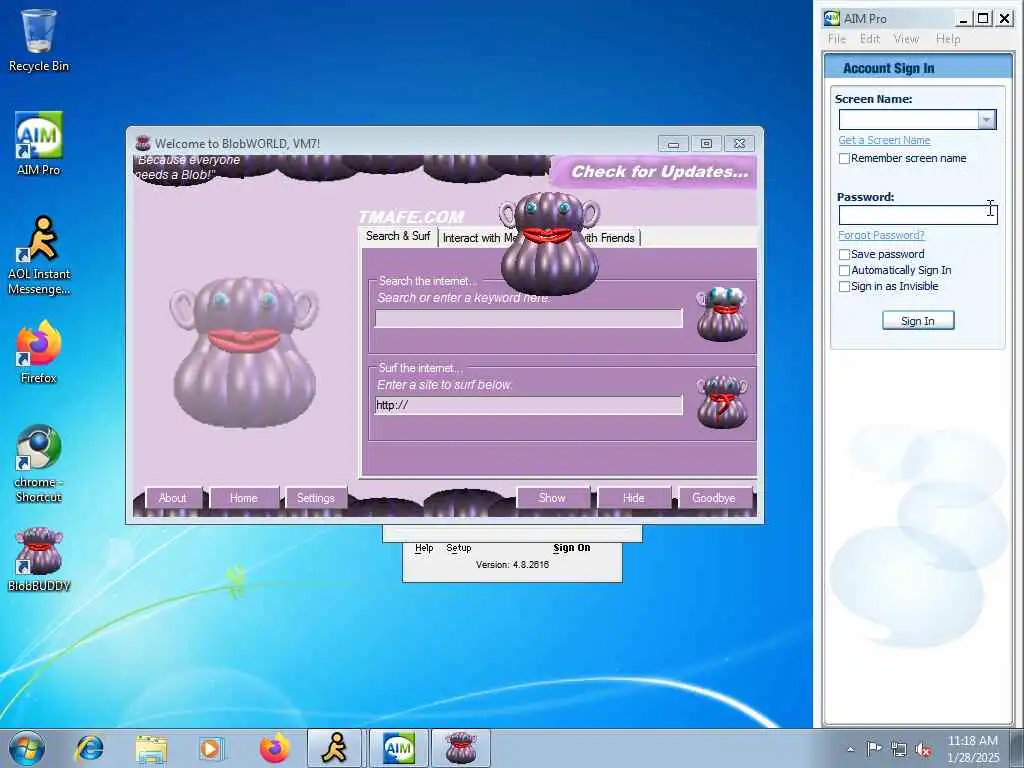
Task: Open the Action Center flag tray icon
Action: [x=873, y=748]
